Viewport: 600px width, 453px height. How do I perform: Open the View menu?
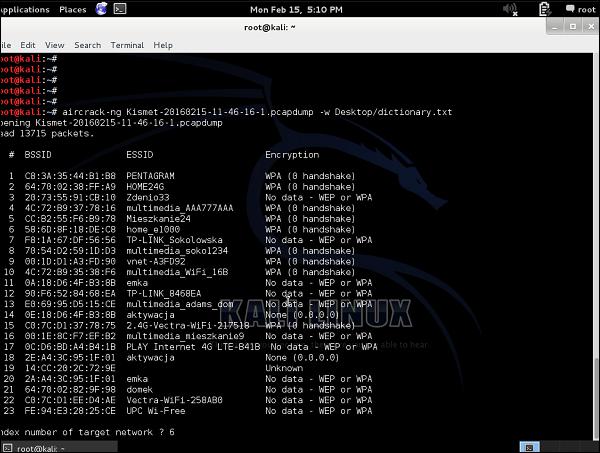pos(54,45)
